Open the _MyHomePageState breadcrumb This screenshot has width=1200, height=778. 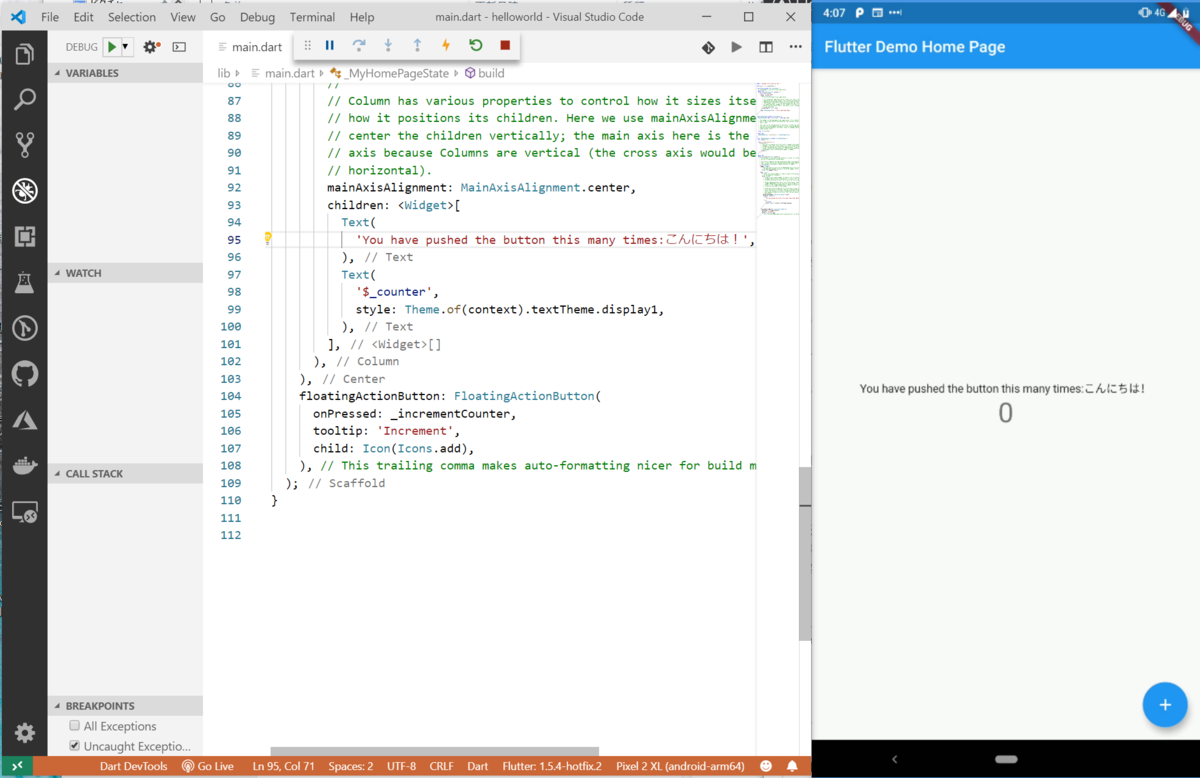coord(390,73)
